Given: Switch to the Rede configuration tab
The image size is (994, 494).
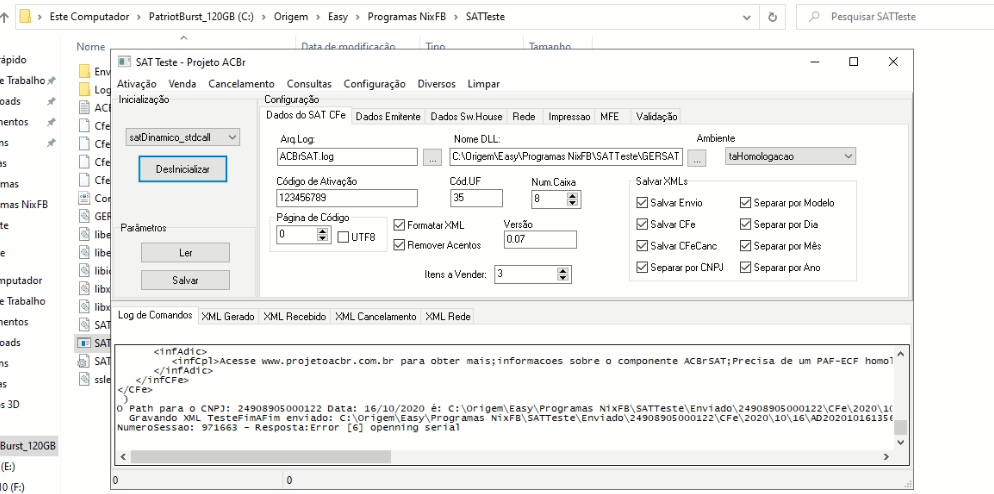Looking at the screenshot, I should (524, 117).
